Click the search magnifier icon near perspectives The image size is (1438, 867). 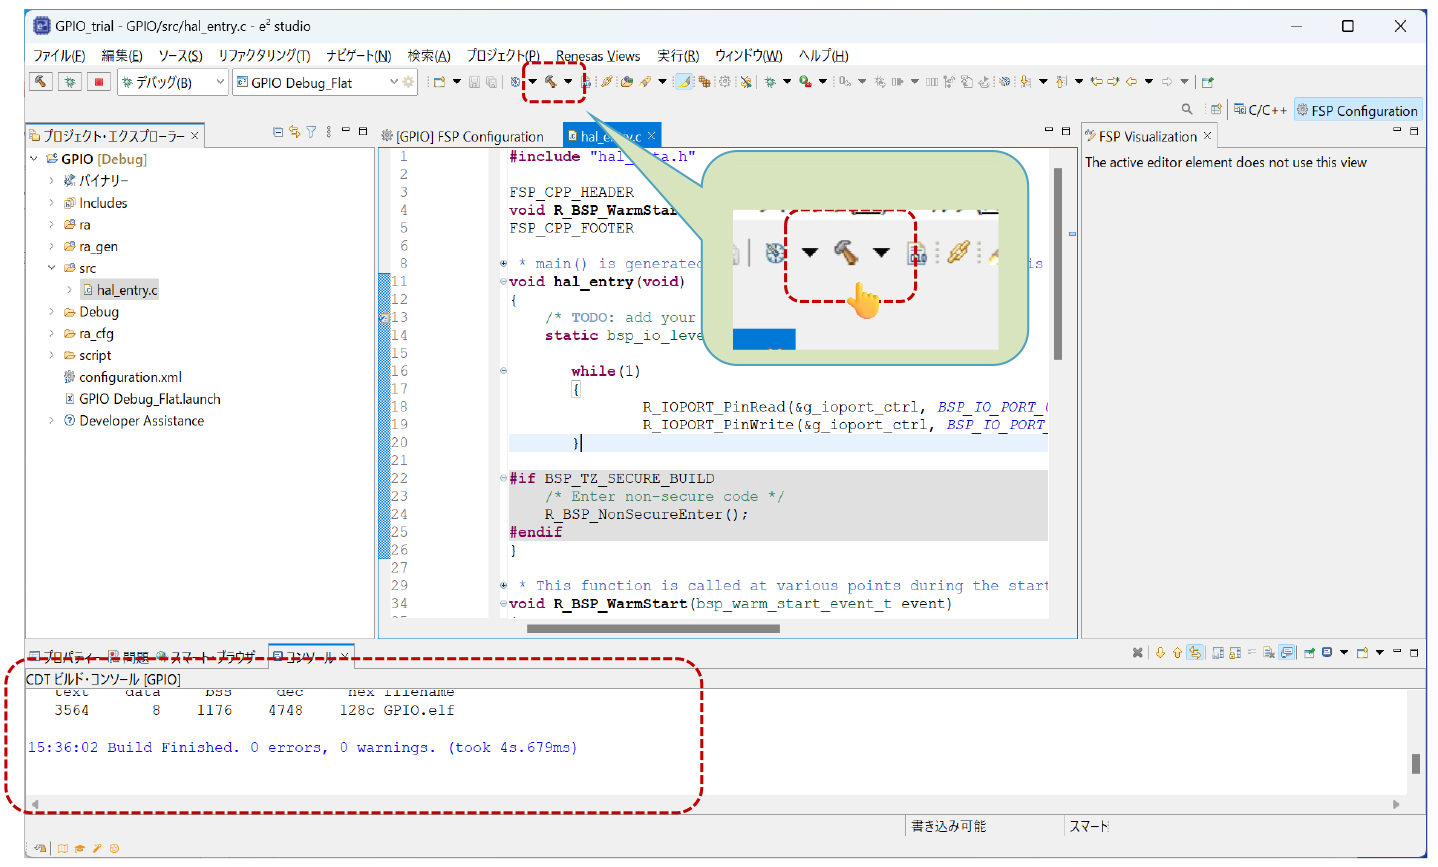(x=1187, y=110)
